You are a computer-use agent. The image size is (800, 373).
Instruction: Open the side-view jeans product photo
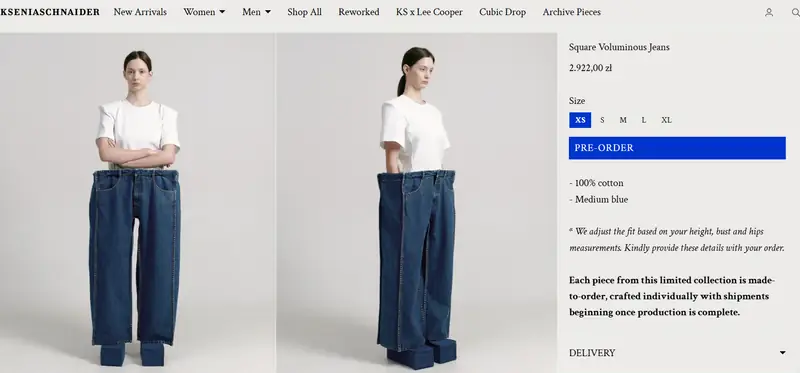(x=417, y=203)
